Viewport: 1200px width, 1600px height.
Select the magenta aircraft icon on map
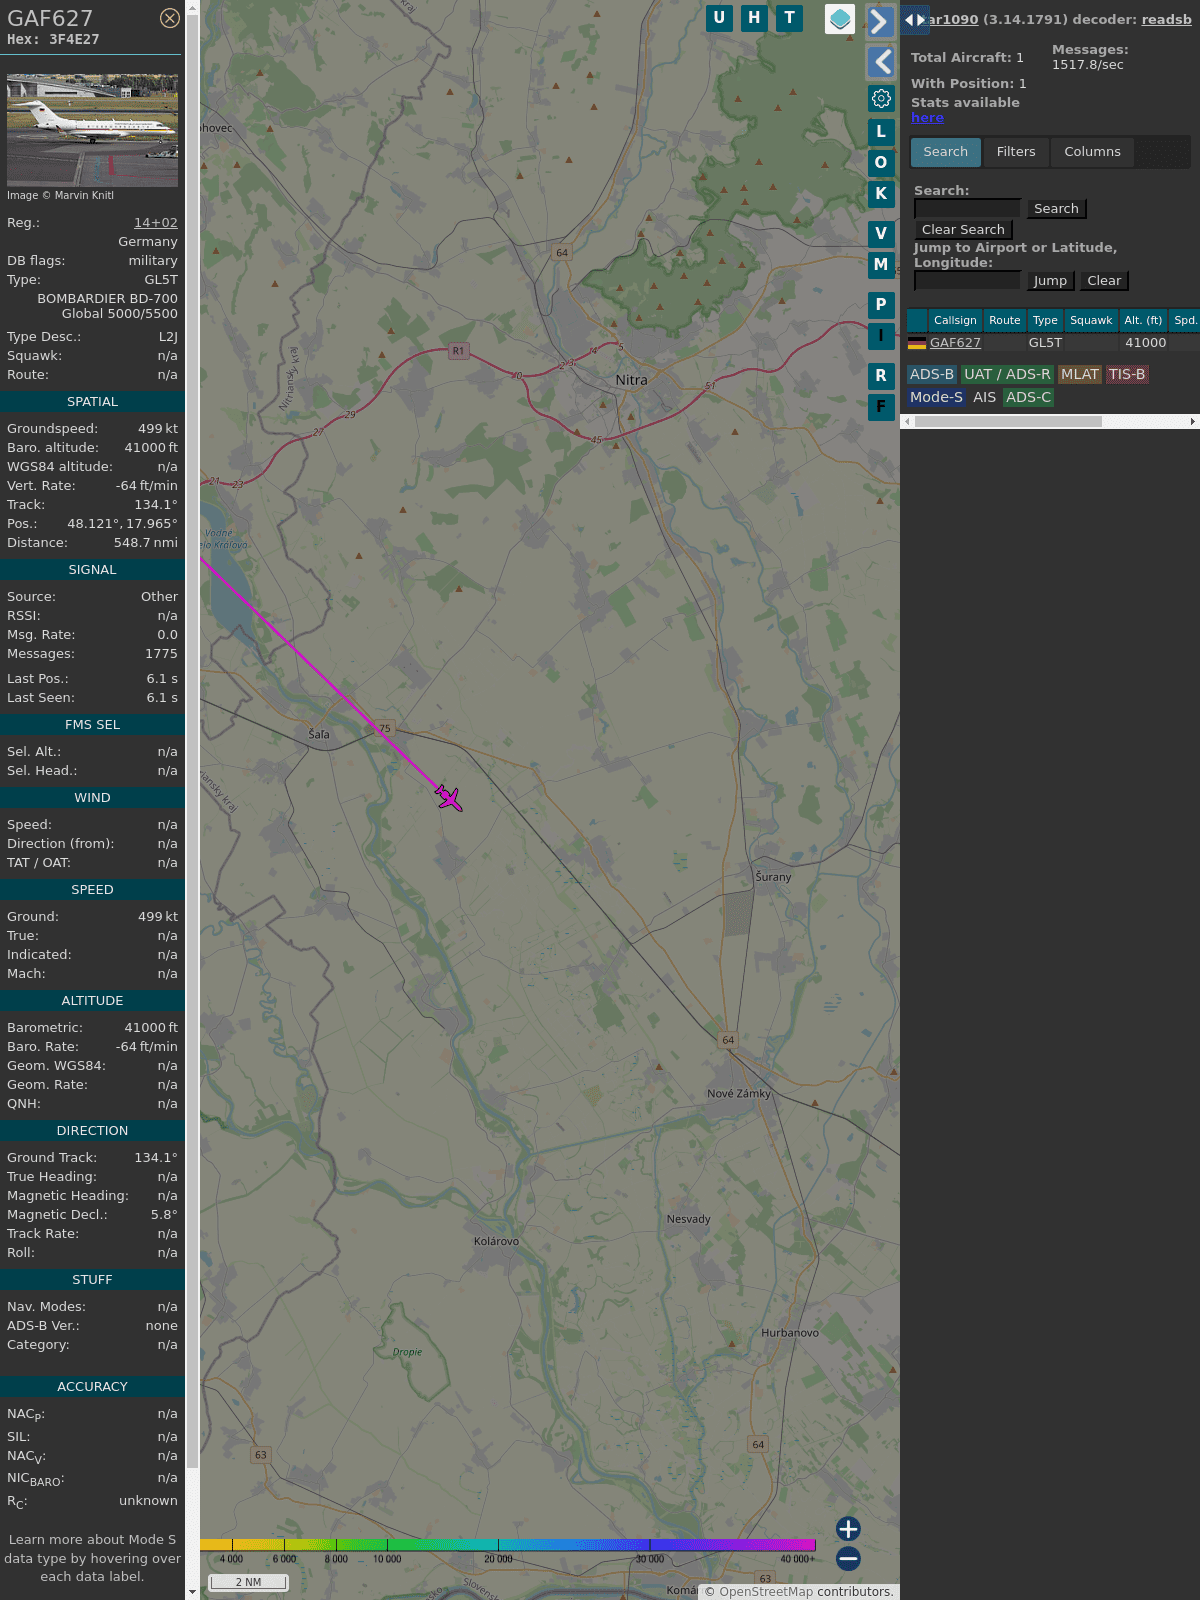[x=448, y=798]
